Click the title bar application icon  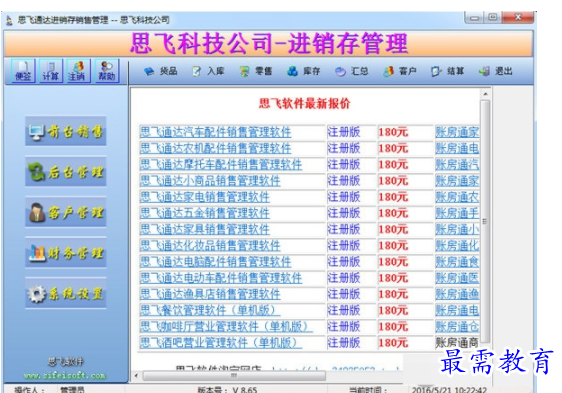click(10, 20)
